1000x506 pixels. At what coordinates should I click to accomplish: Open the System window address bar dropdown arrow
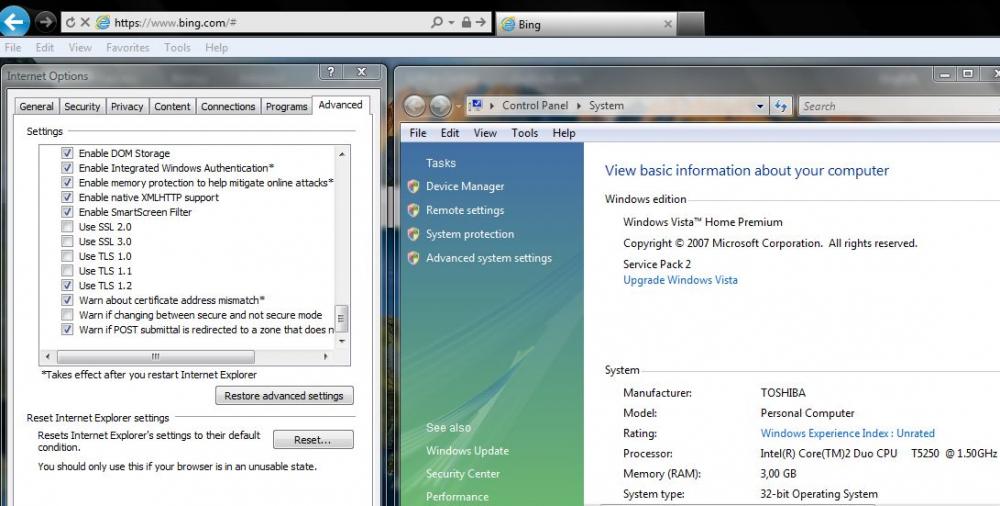760,107
